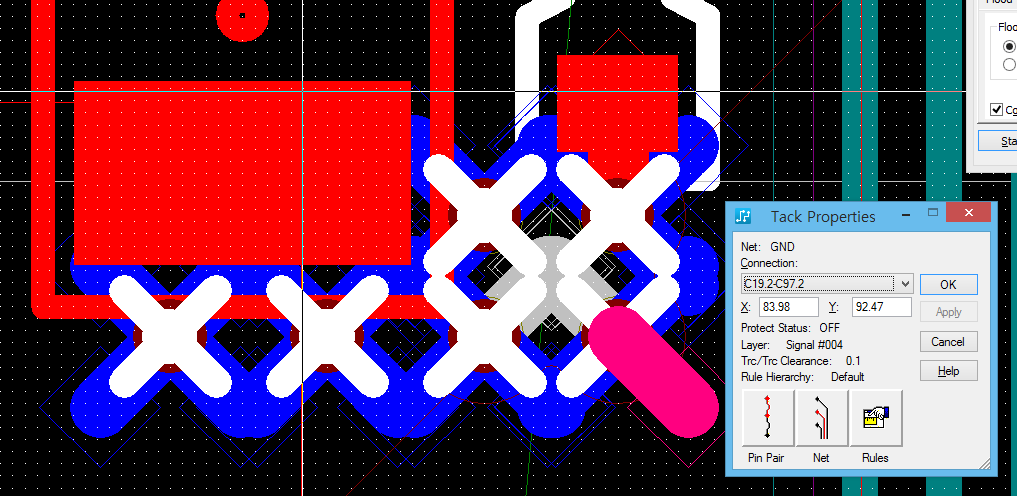Click the round red via at top
This screenshot has width=1017, height=496.
coord(242,16)
